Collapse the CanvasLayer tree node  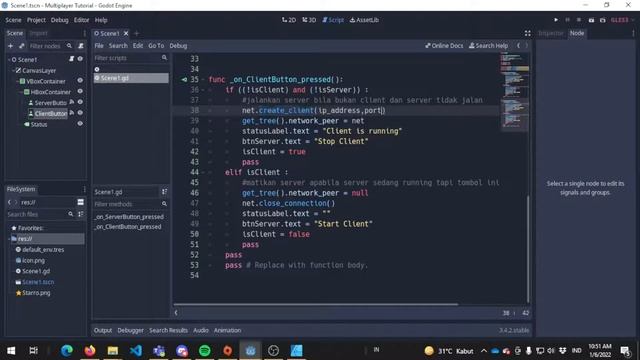click(x=13, y=70)
